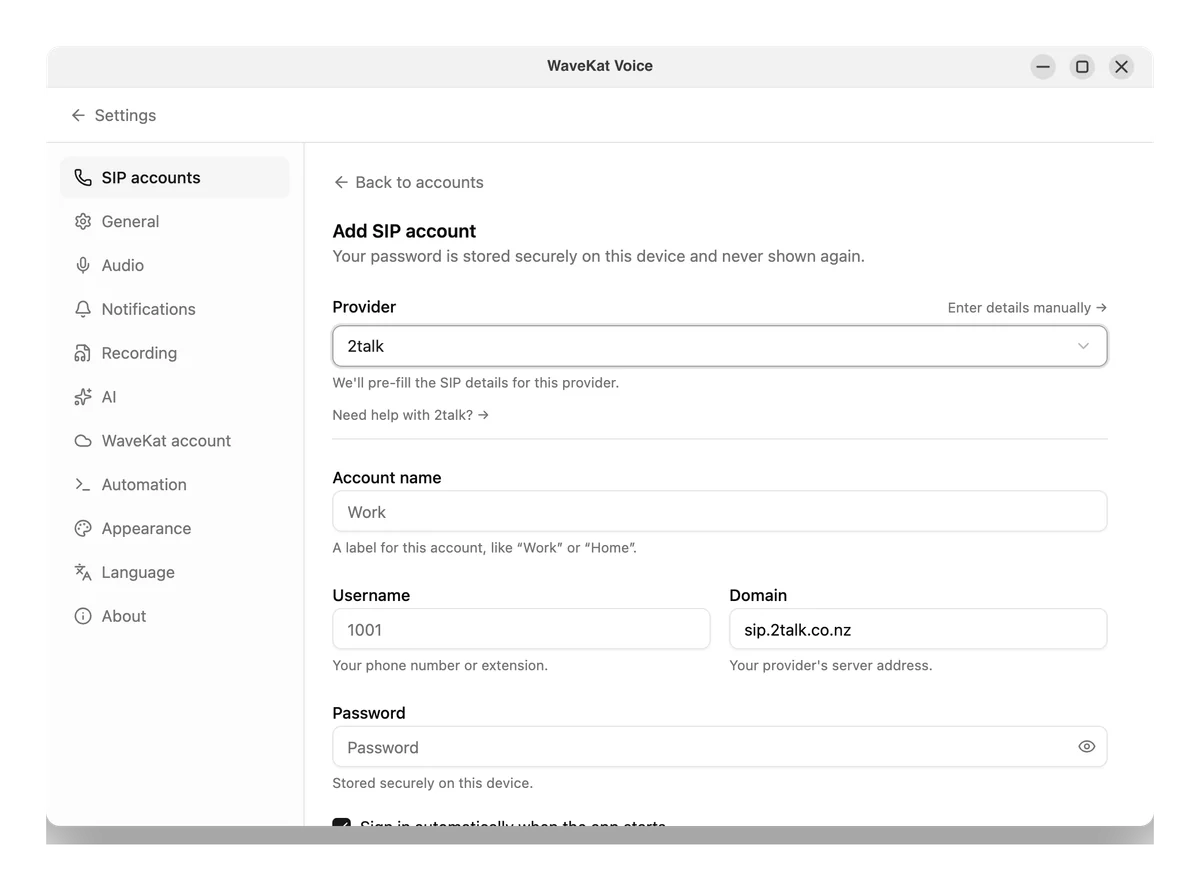Open the AI settings section
The width and height of the screenshot is (1200, 872).
coord(175,397)
